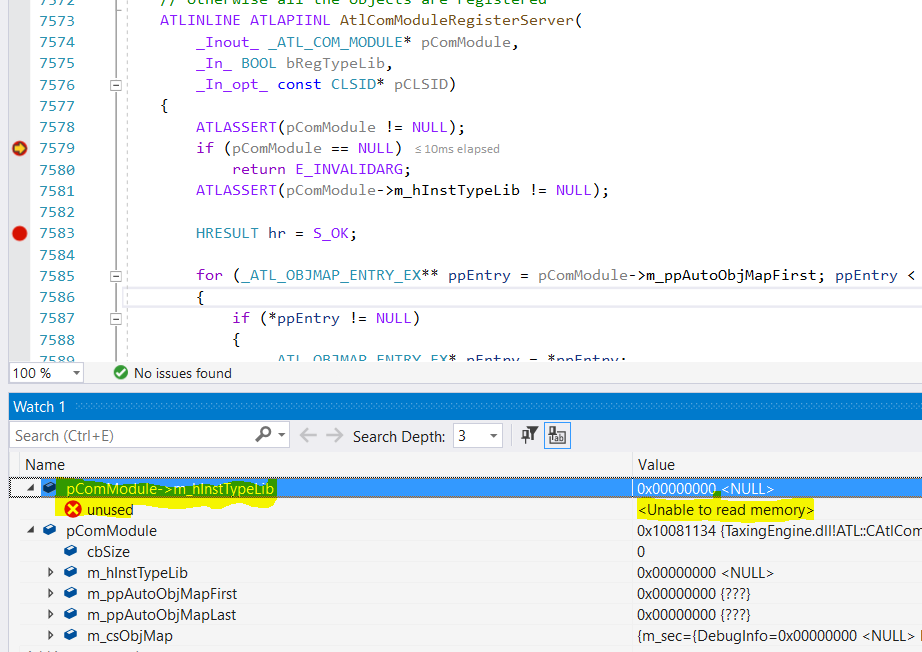
Task: Click the m_csObjMap m_sec DebugInfo value
Action: coord(779,636)
